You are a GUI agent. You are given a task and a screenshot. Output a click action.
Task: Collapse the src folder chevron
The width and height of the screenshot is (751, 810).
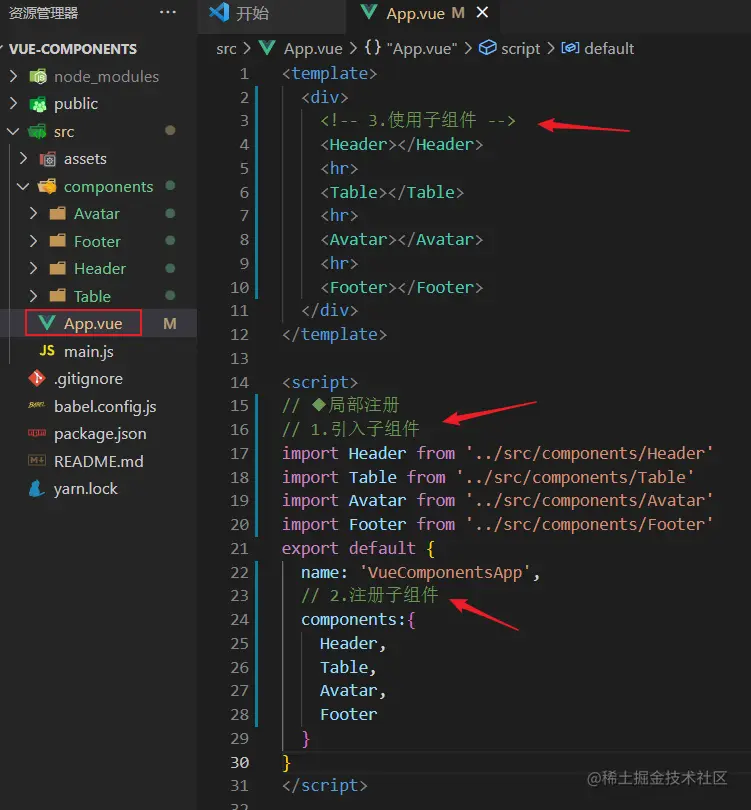13,131
